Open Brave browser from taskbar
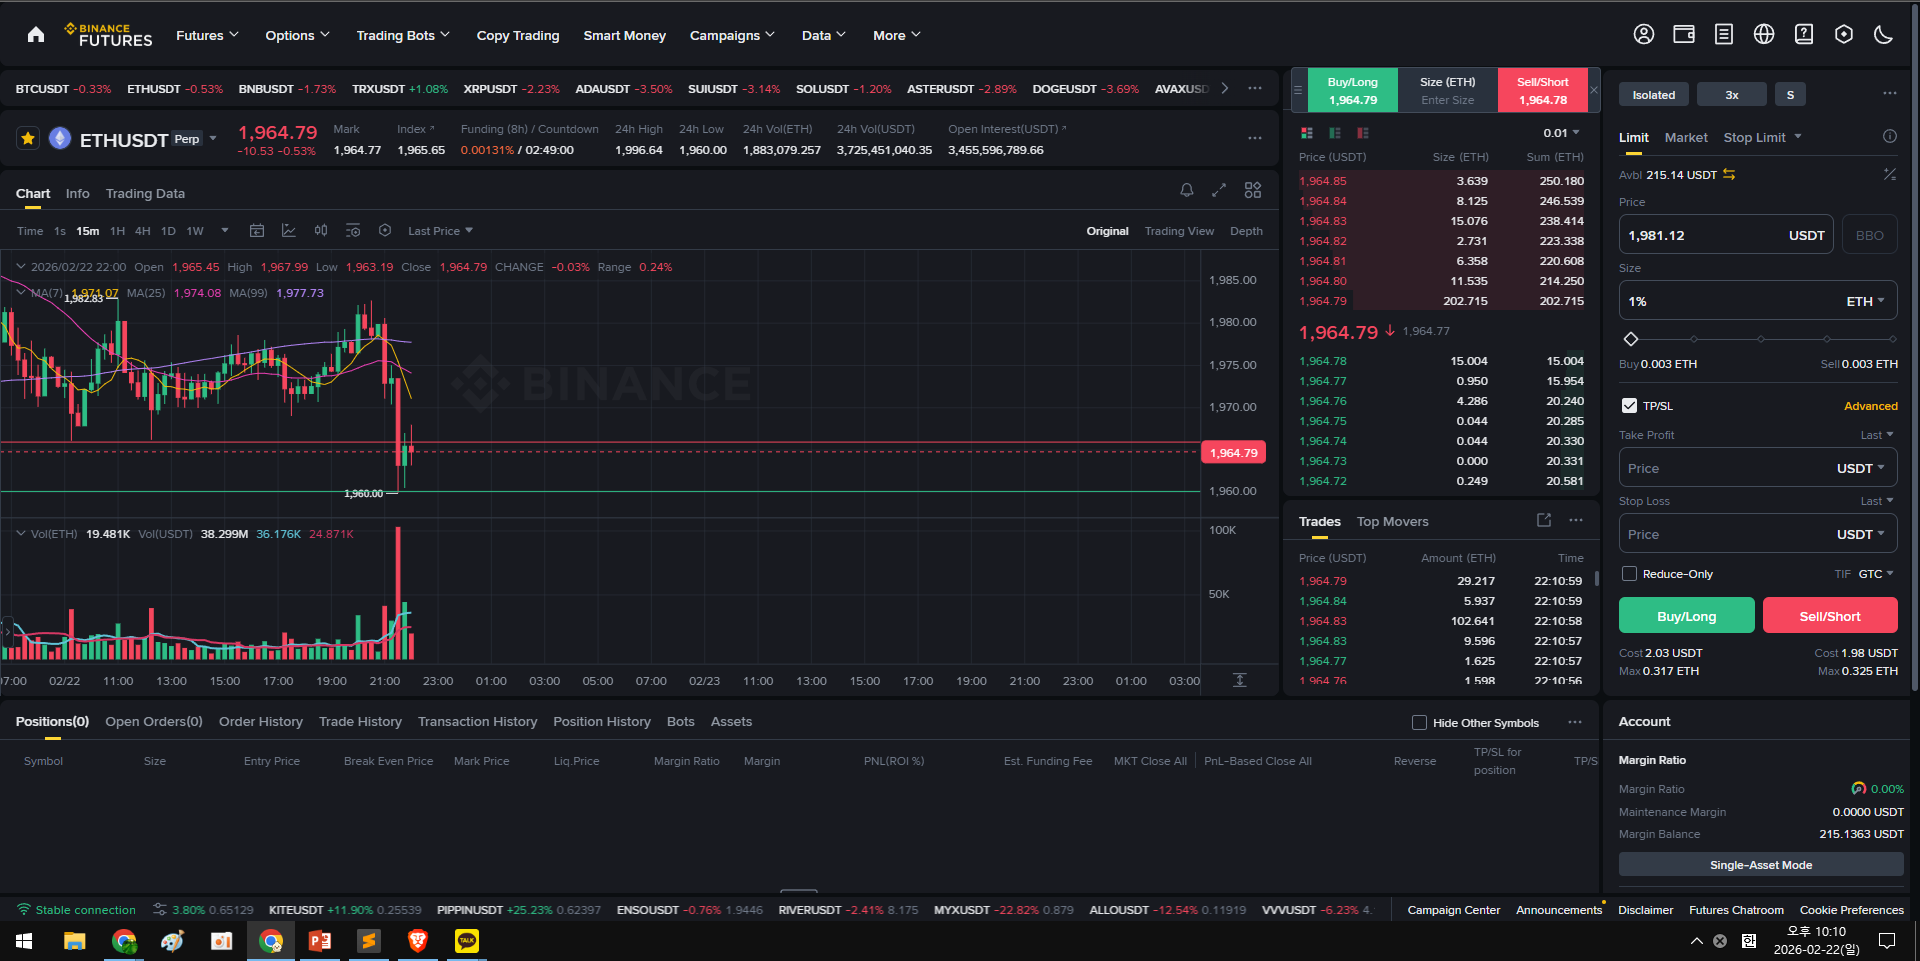 (417, 940)
